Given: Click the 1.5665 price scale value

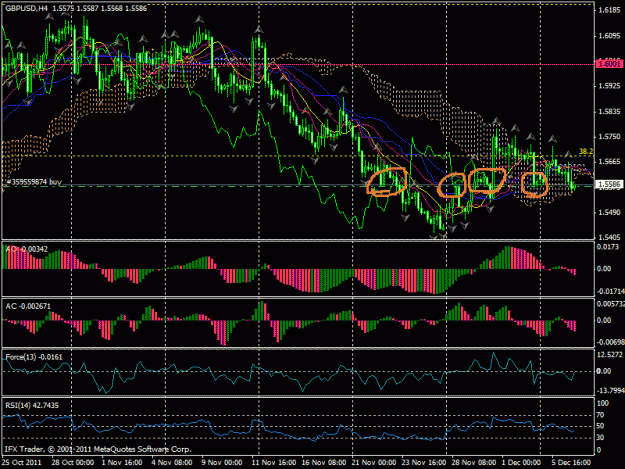Looking at the screenshot, I should coord(609,162).
